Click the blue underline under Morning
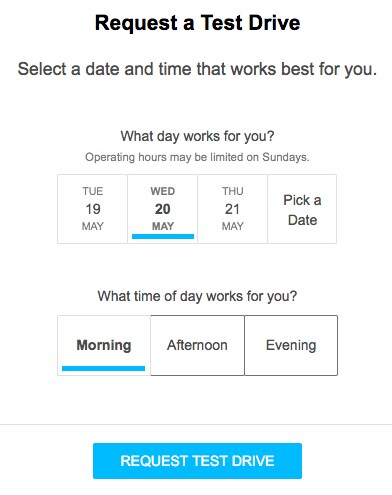The height and width of the screenshot is (495, 392). point(103,368)
